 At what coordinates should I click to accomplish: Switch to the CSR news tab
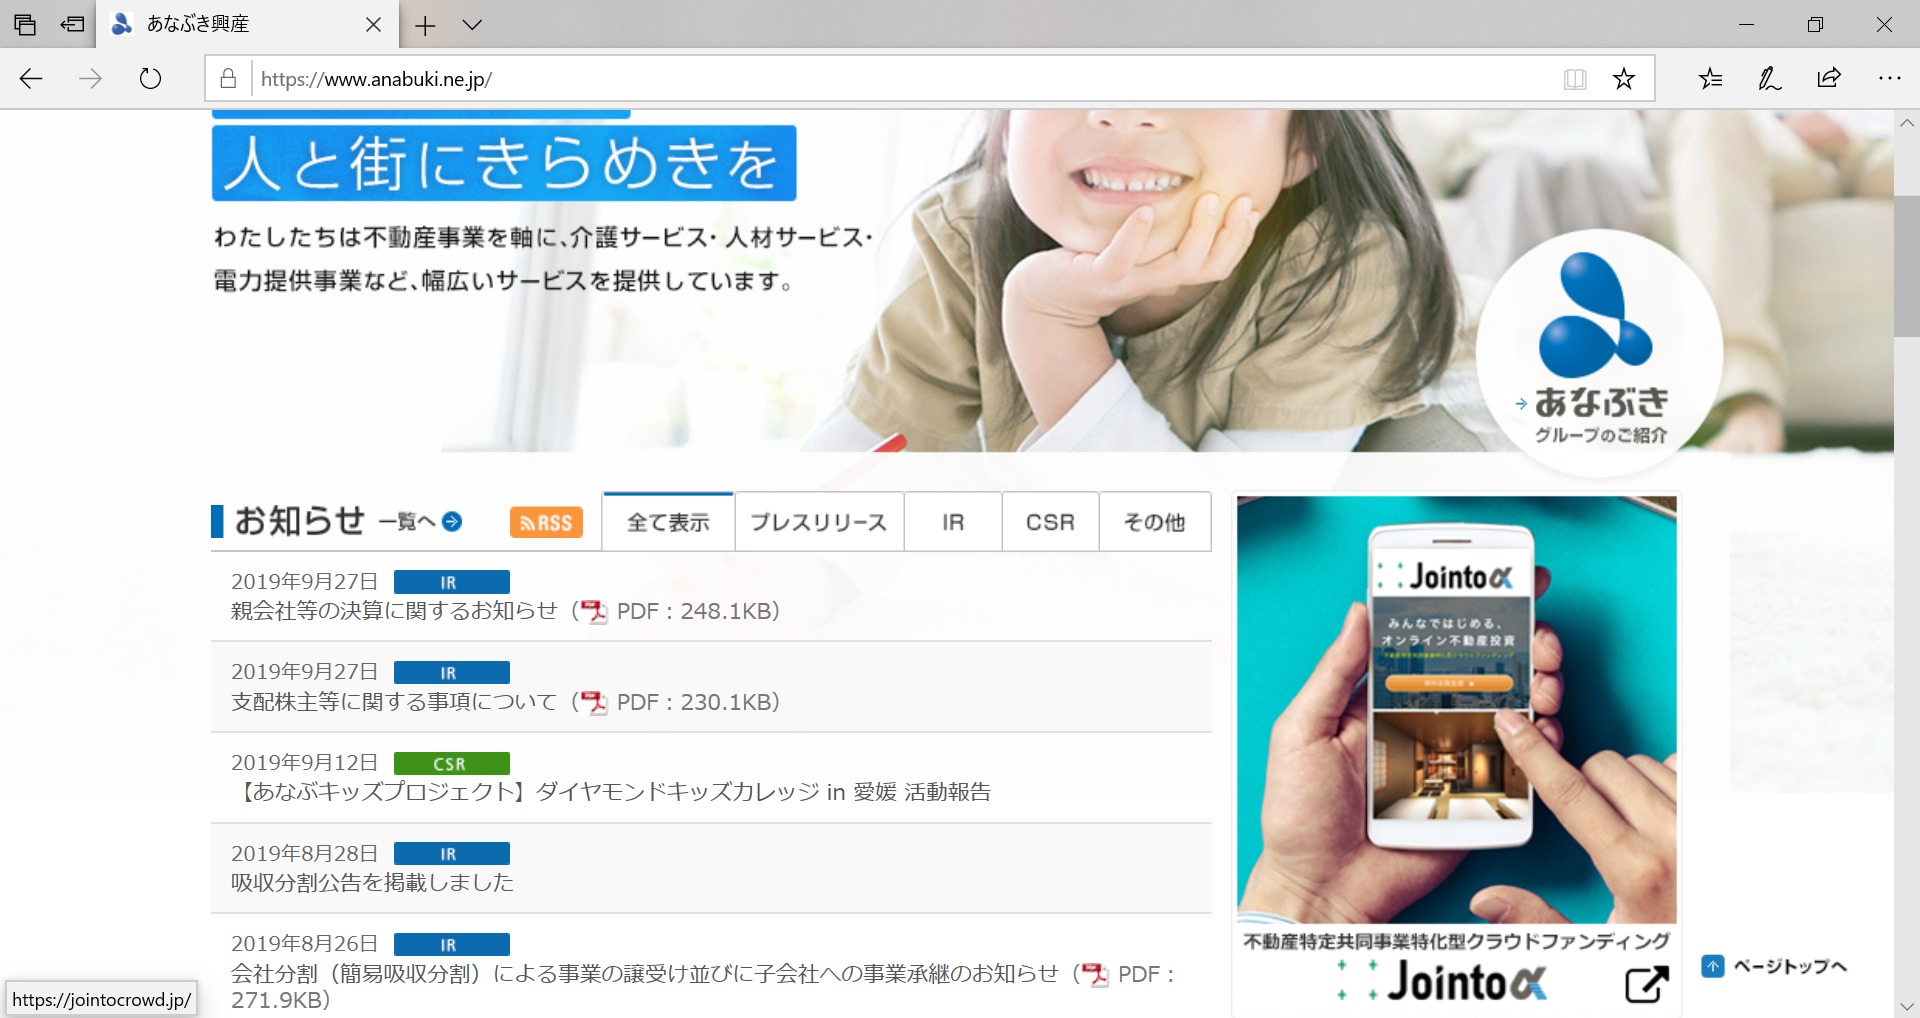[x=1050, y=522]
